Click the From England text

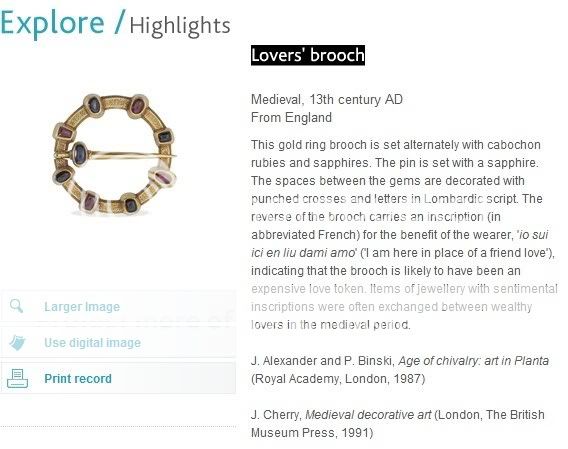click(x=291, y=117)
